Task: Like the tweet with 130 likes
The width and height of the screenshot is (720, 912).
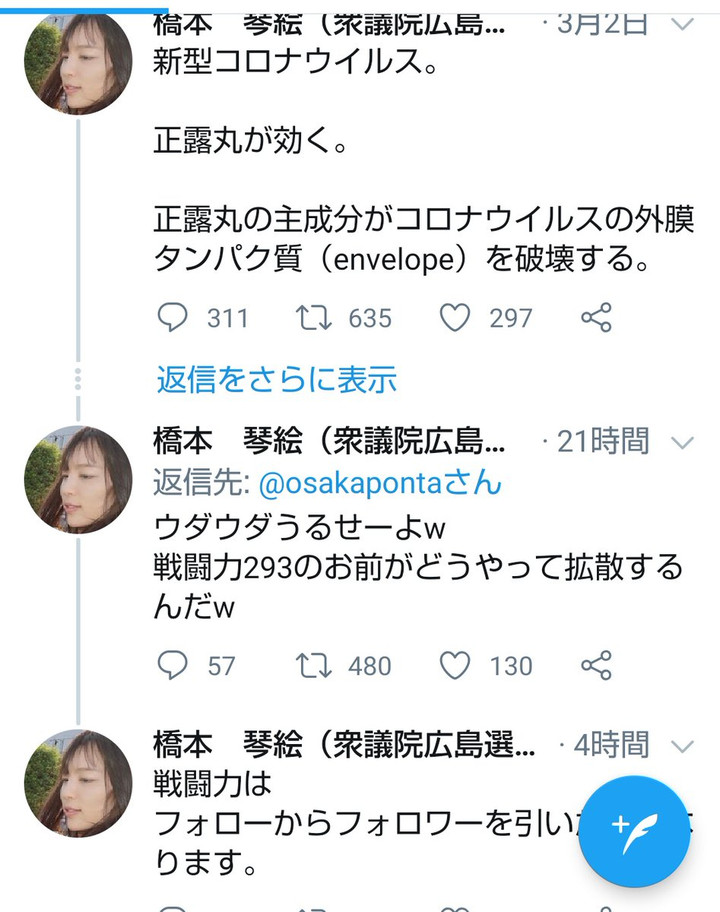Action: click(456, 665)
